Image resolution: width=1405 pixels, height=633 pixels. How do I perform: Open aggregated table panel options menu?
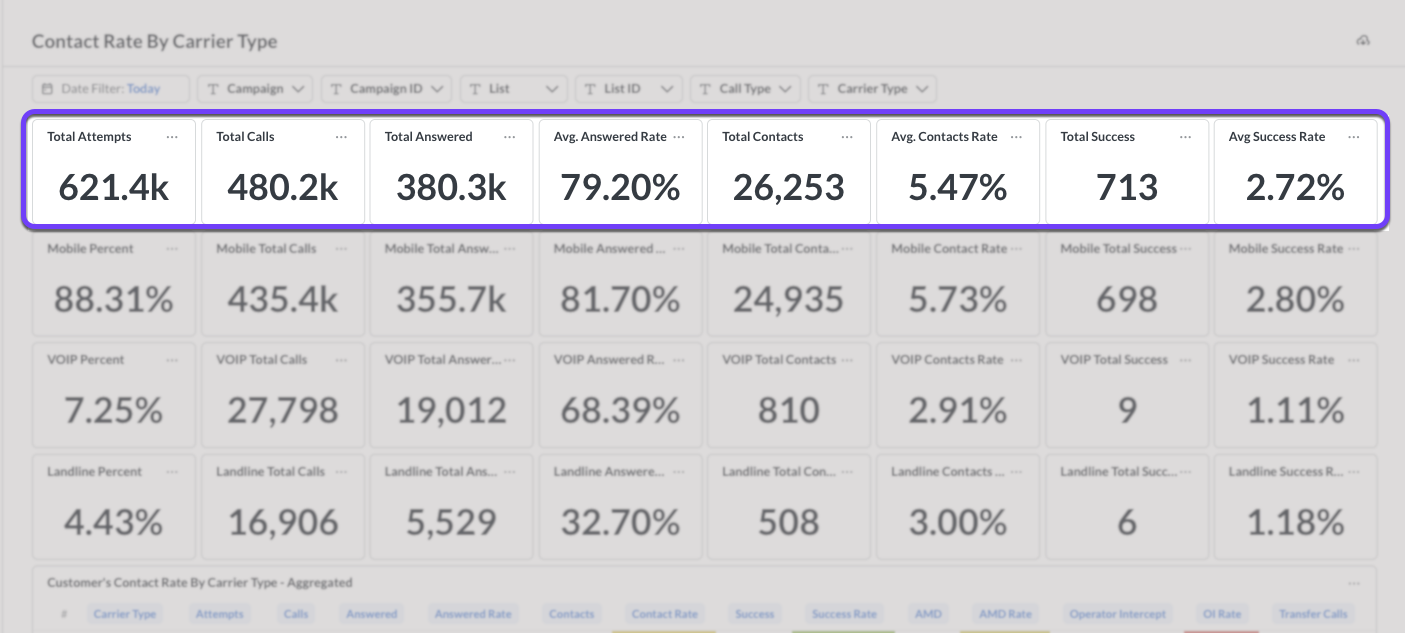1354,583
